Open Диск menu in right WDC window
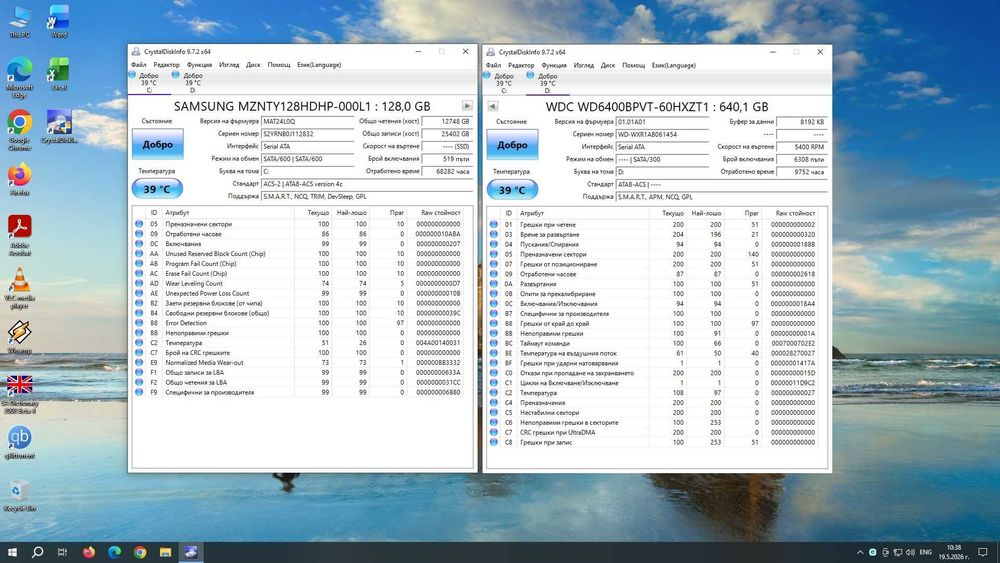Image resolution: width=1000 pixels, height=563 pixels. pyautogui.click(x=608, y=65)
